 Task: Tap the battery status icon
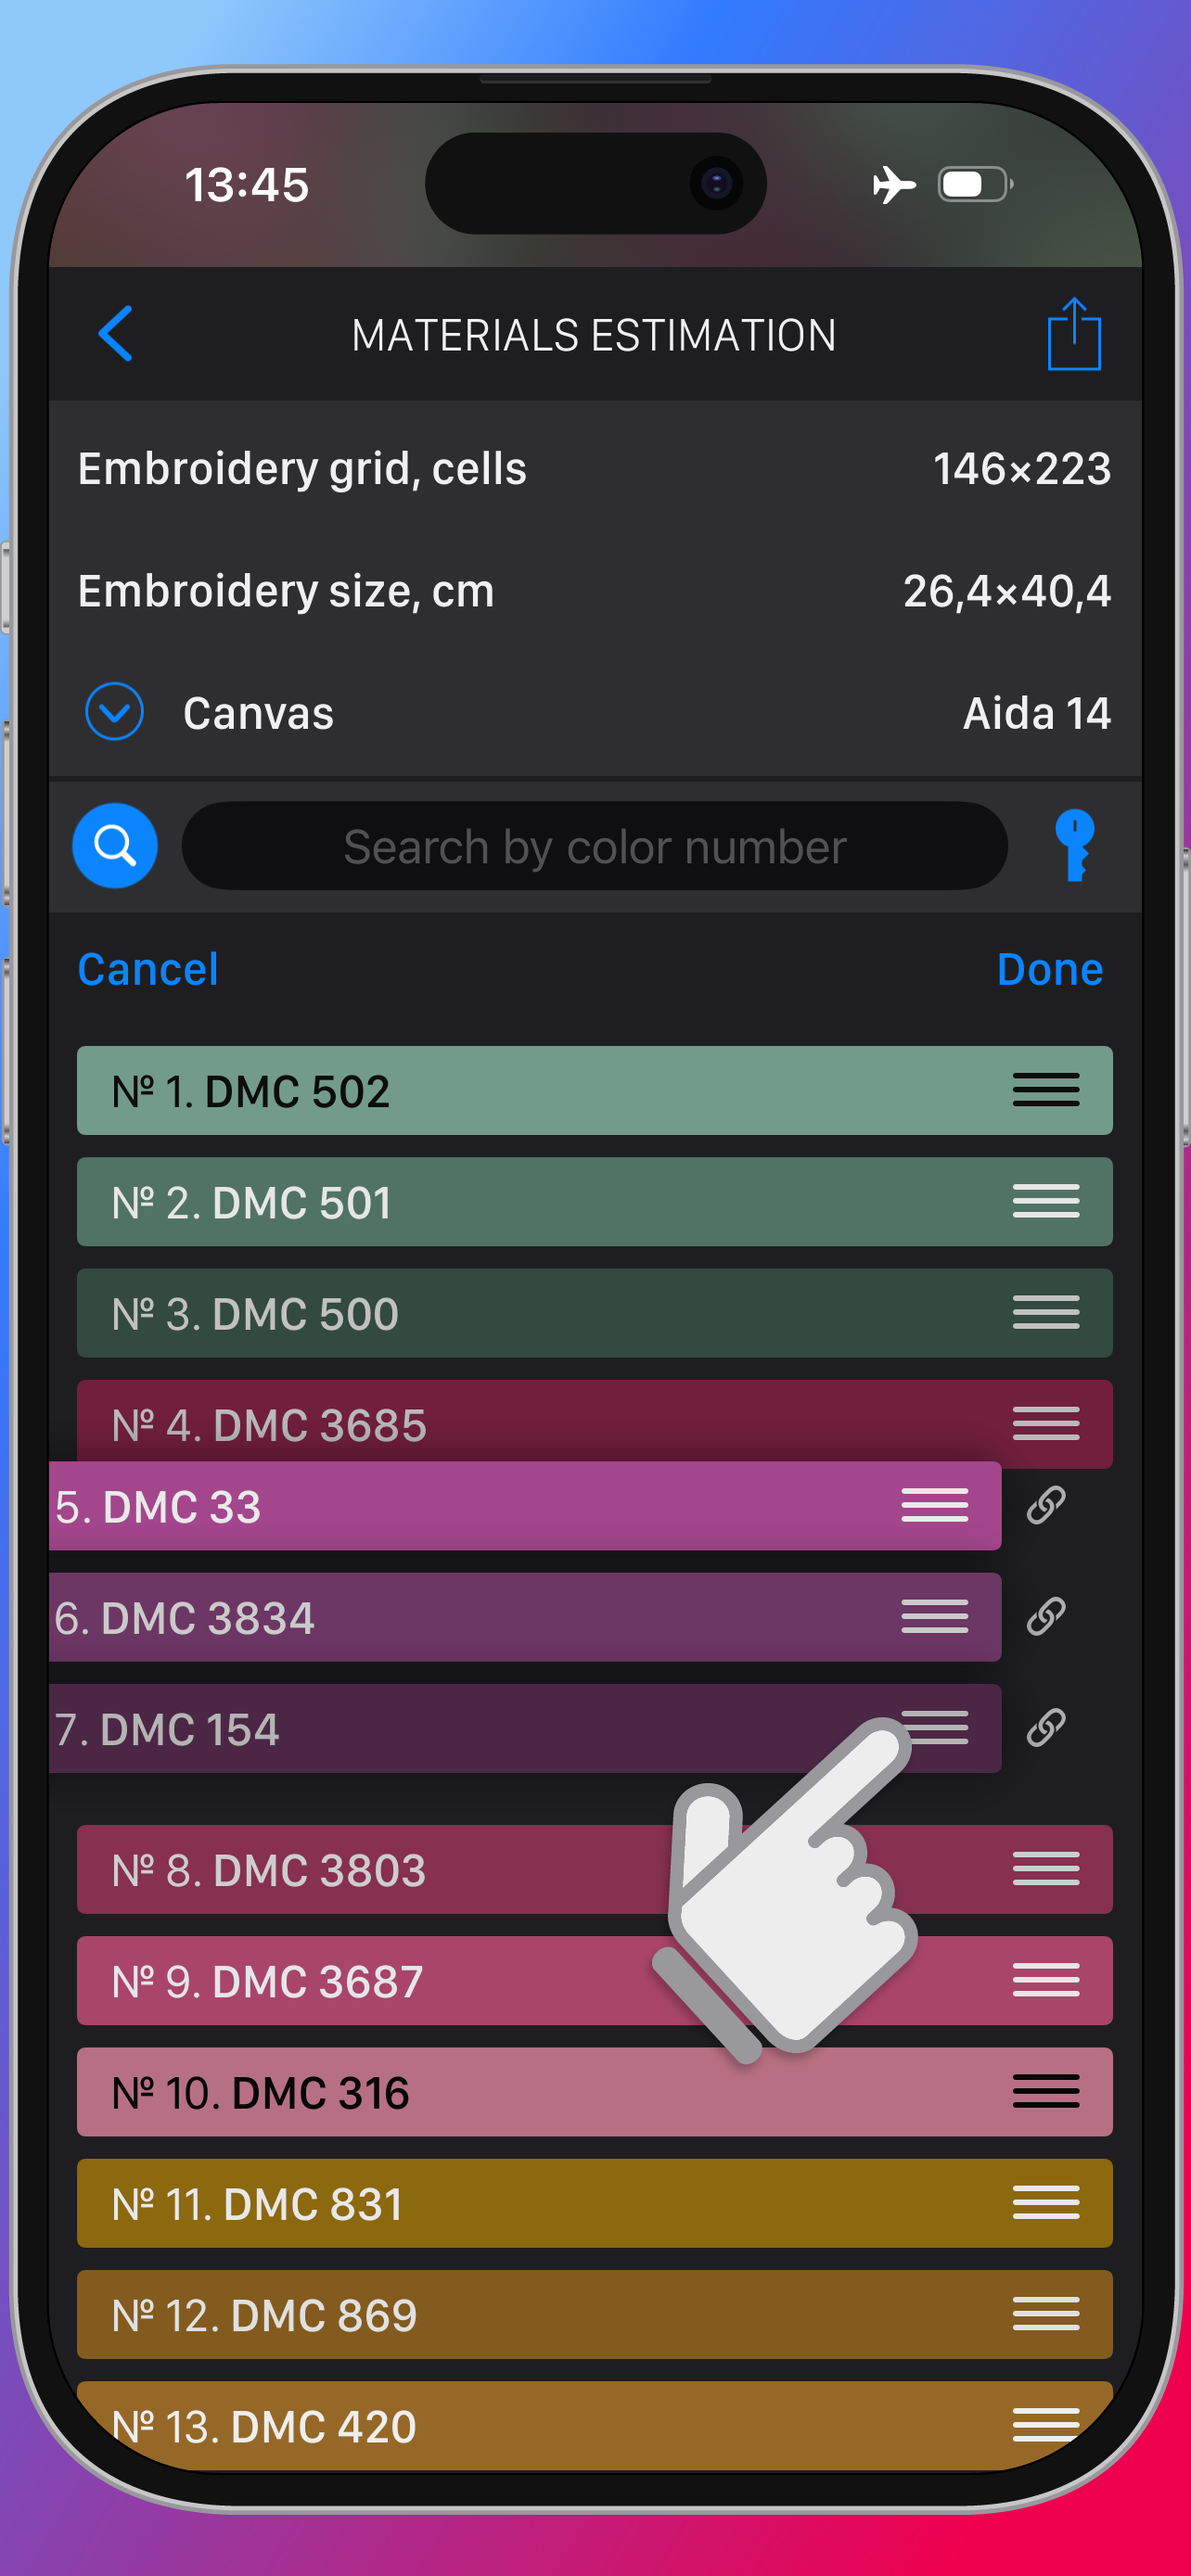pos(975,184)
